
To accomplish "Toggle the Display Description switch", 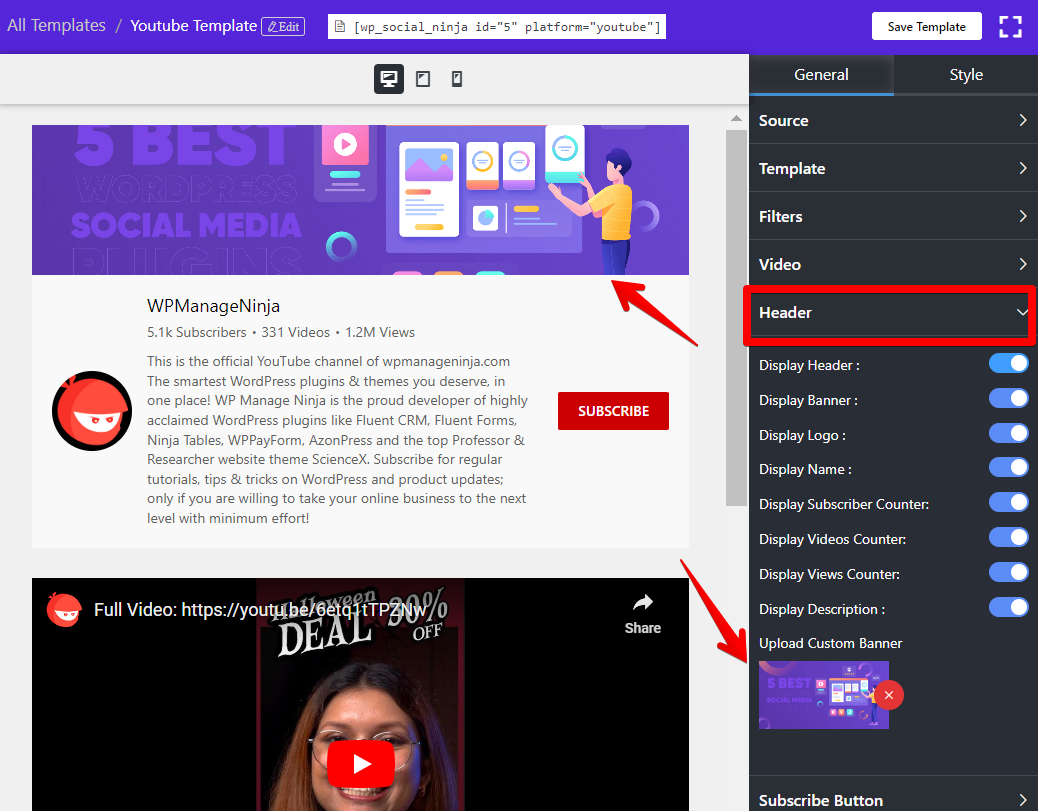I will pos(1008,607).
